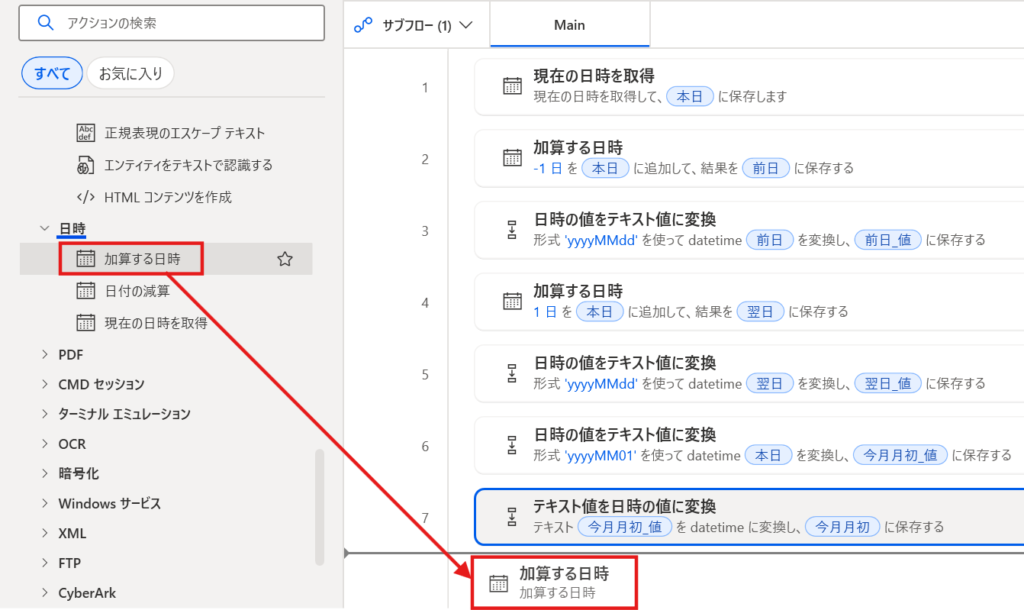
Task: Select HTML コンテンツを作成 action
Action: (168, 197)
